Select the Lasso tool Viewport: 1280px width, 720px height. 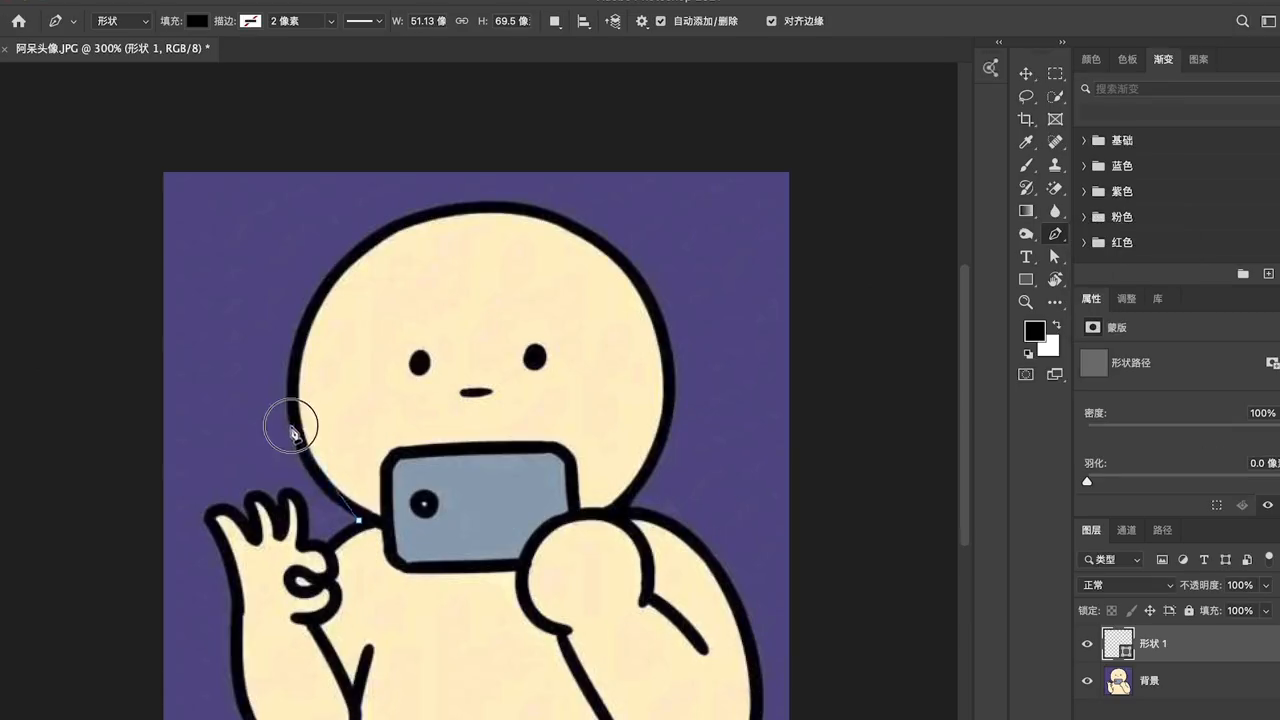coord(1026,97)
